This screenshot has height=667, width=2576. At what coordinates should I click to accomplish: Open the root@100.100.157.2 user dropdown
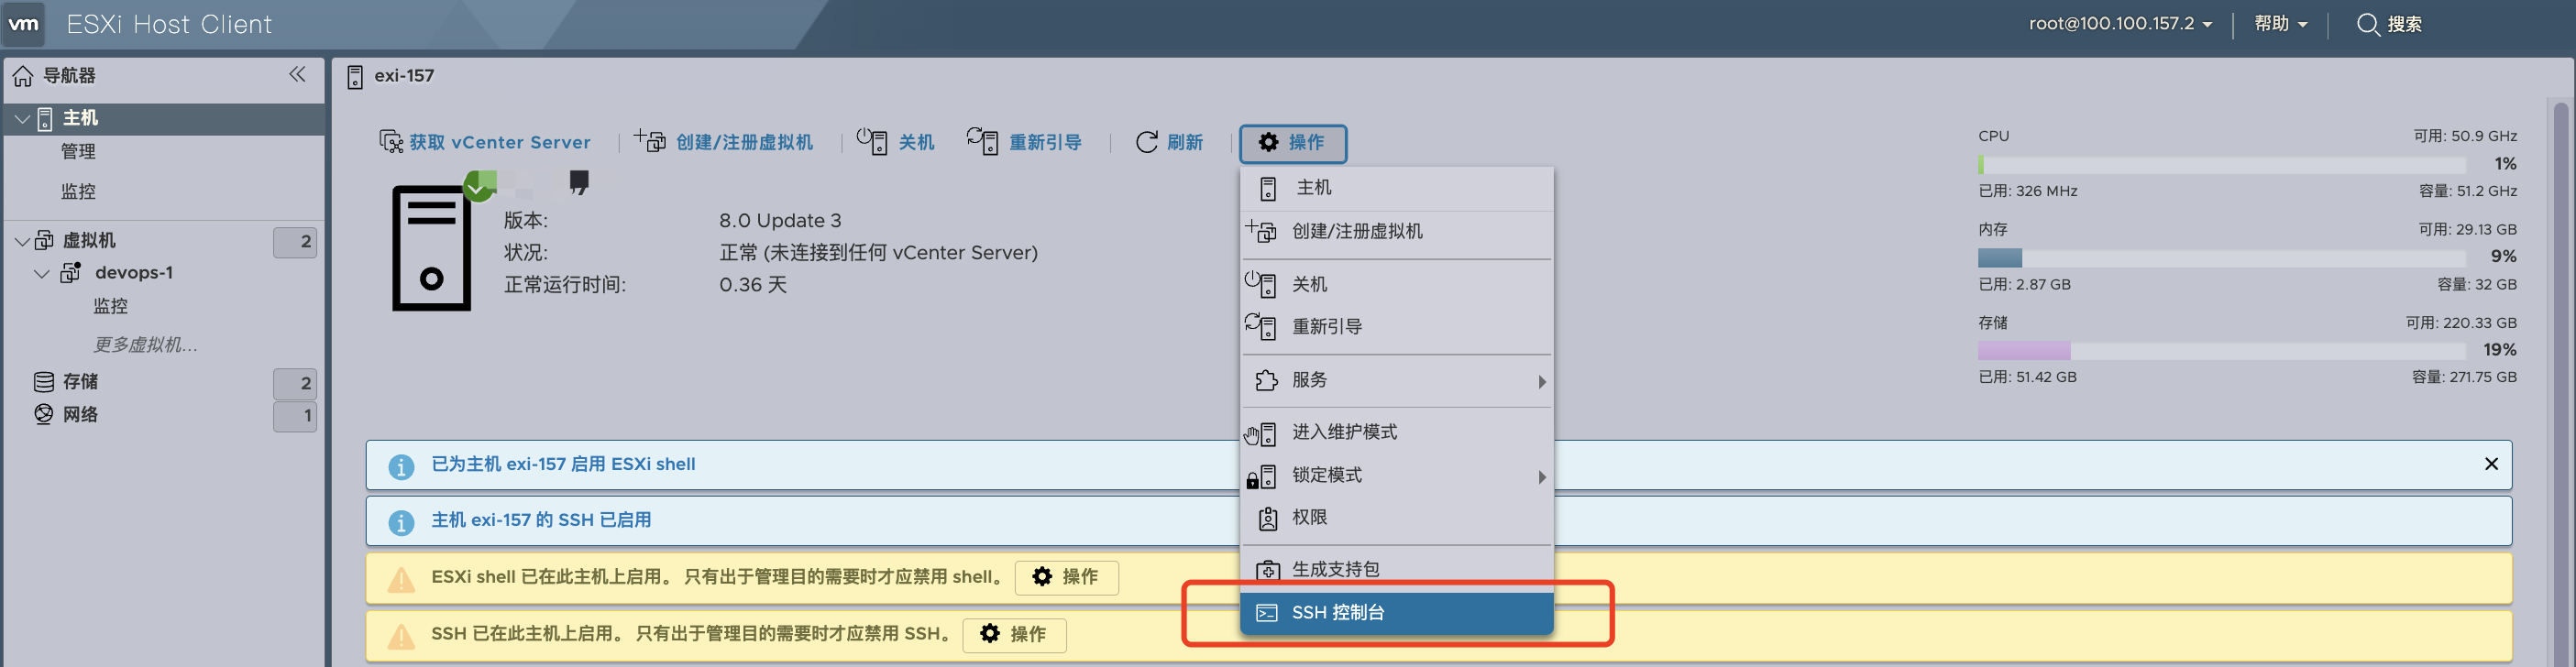point(2119,24)
